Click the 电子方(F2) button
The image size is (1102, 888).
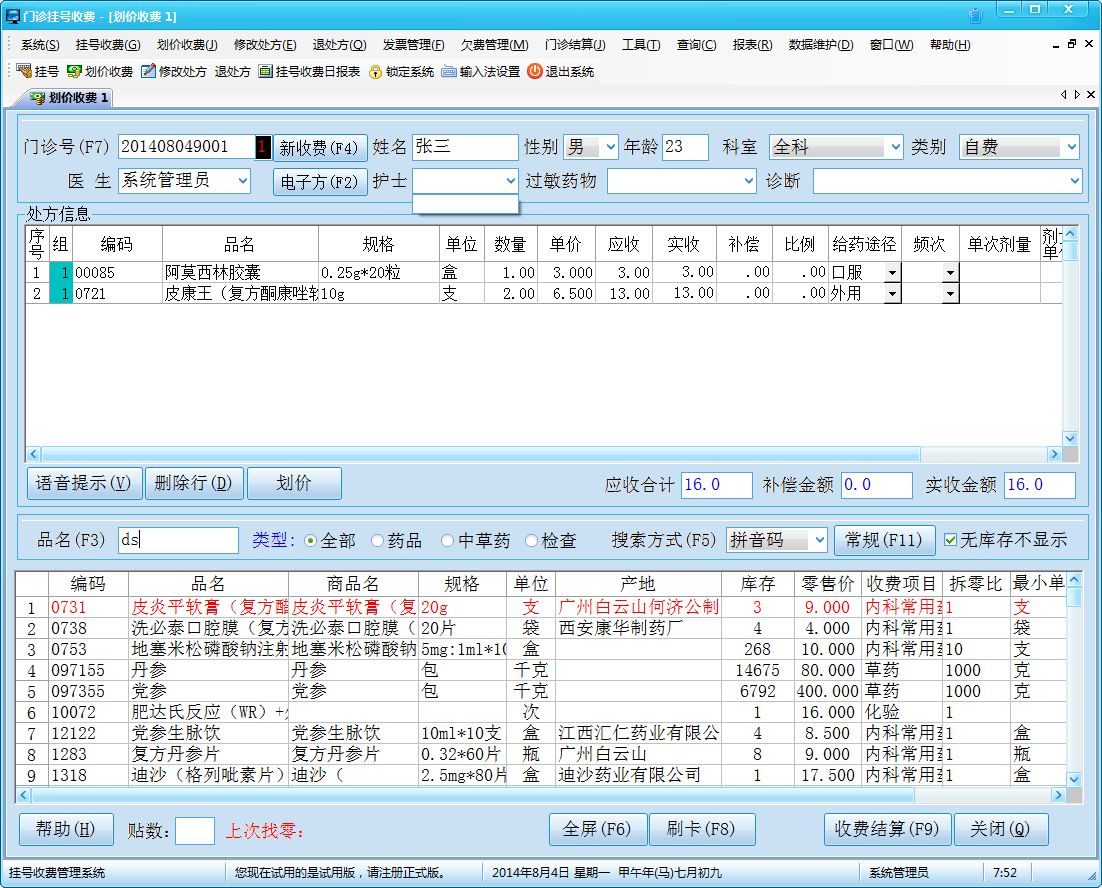pos(320,182)
